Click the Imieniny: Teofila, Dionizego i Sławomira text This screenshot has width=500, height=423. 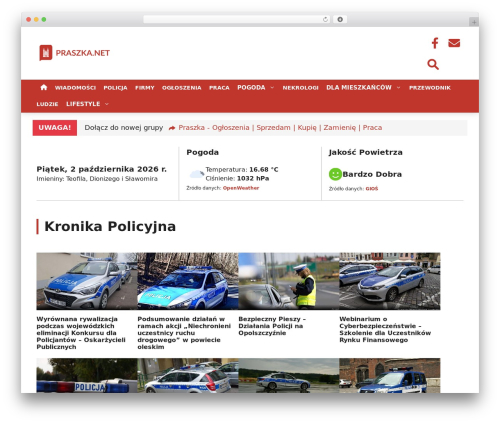coord(97,179)
